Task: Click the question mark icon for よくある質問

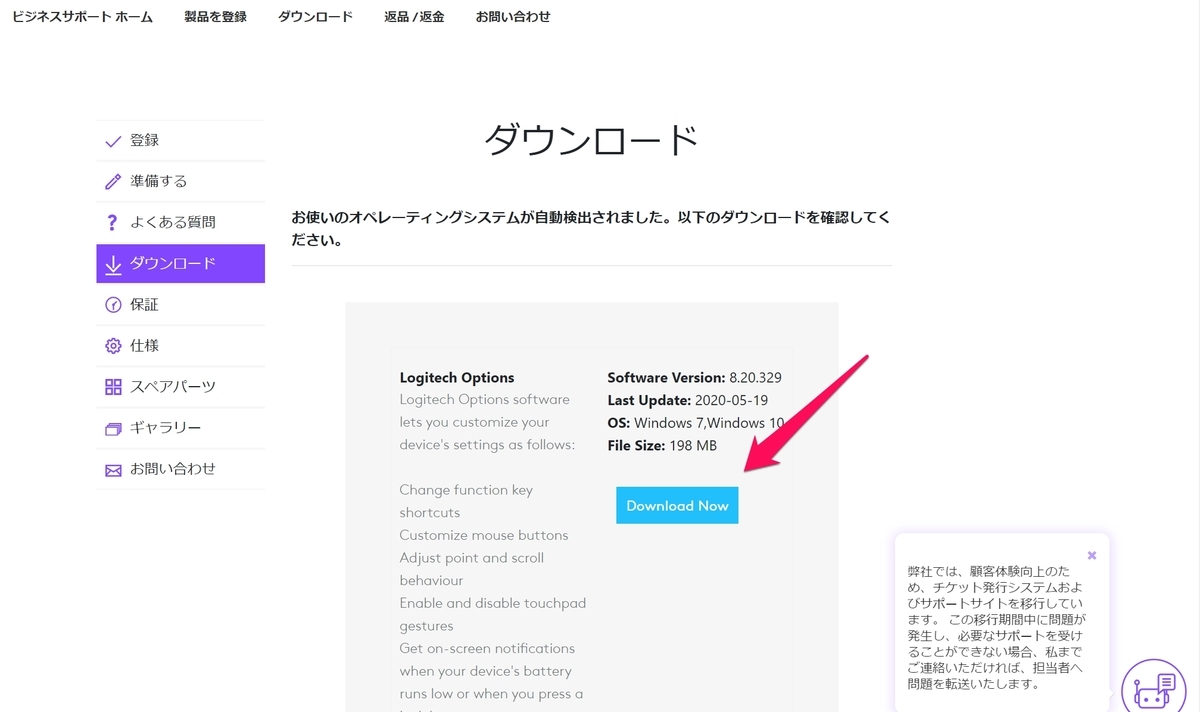Action: pyautogui.click(x=113, y=223)
